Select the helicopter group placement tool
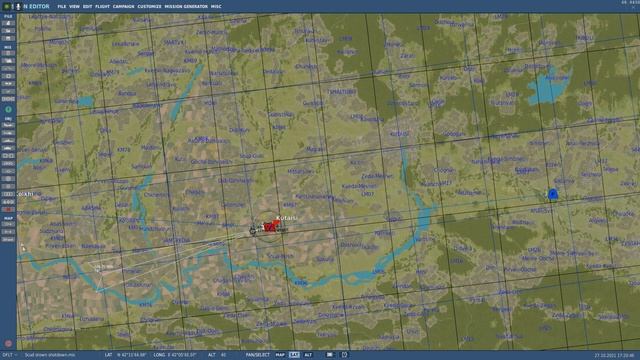Viewport: 640px width, 360px height. click(8, 133)
